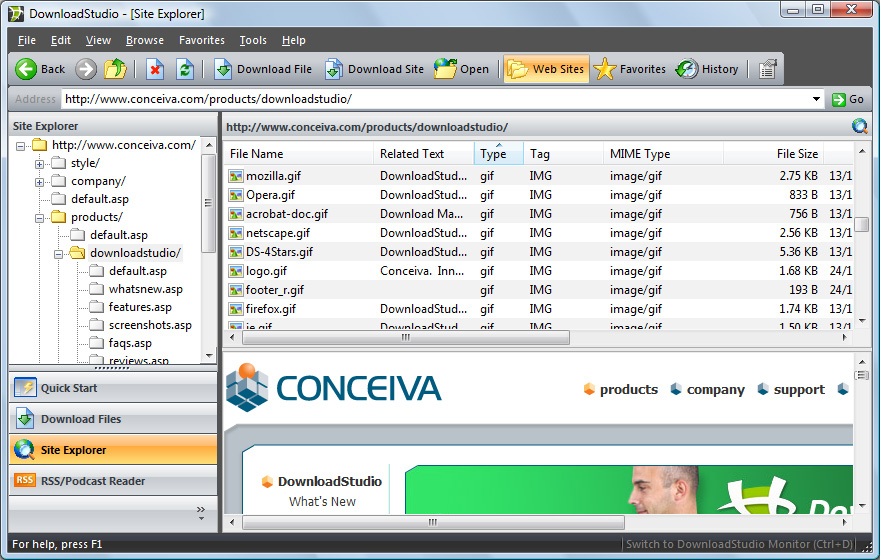
Task: Expand the style/ folder node
Action: tap(39, 164)
